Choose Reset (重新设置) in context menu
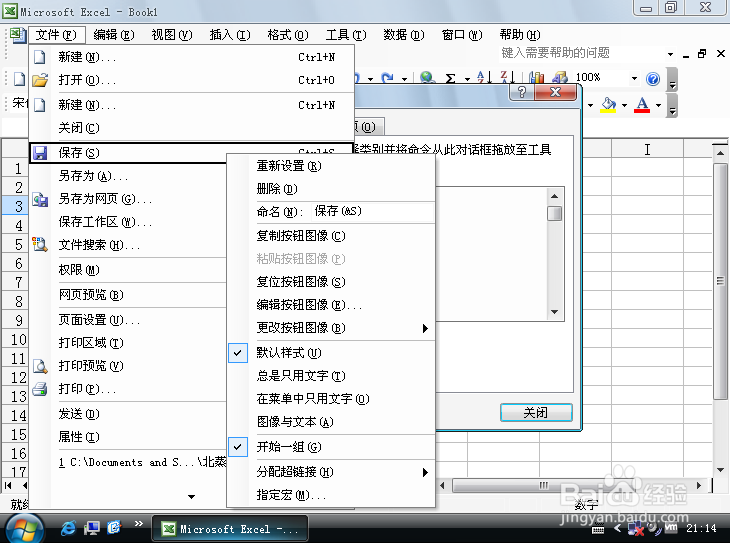 [x=332, y=166]
